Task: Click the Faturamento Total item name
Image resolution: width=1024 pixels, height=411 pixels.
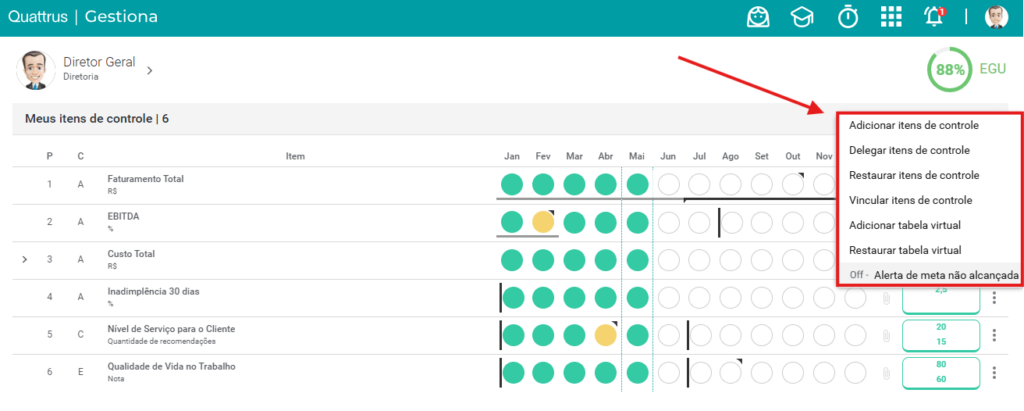Action: (146, 178)
